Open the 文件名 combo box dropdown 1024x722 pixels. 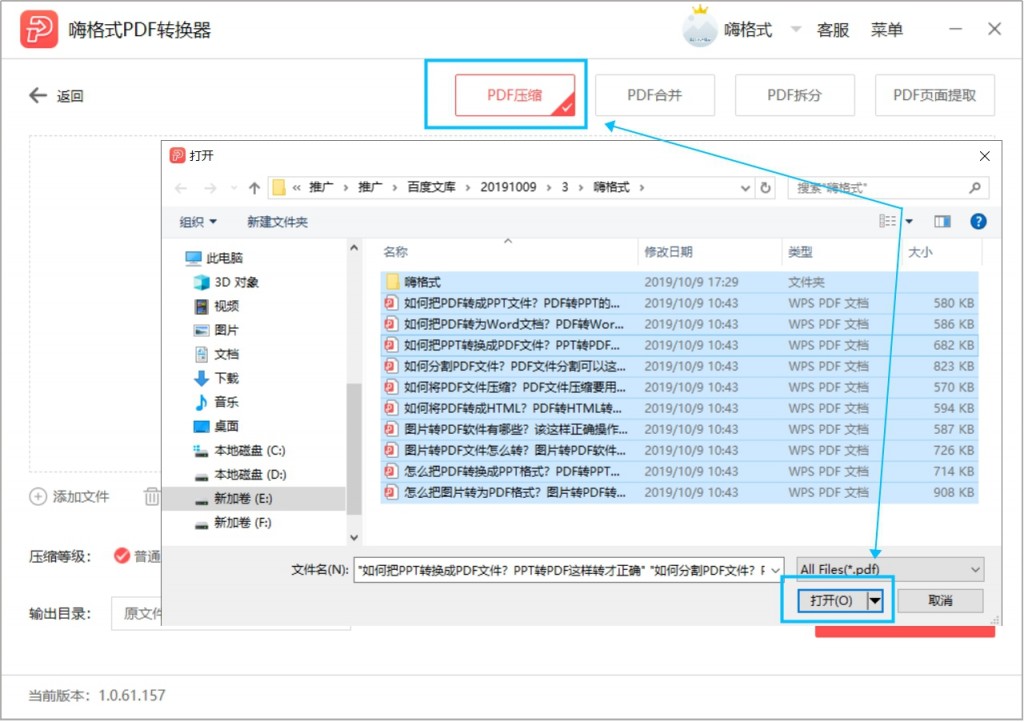775,570
